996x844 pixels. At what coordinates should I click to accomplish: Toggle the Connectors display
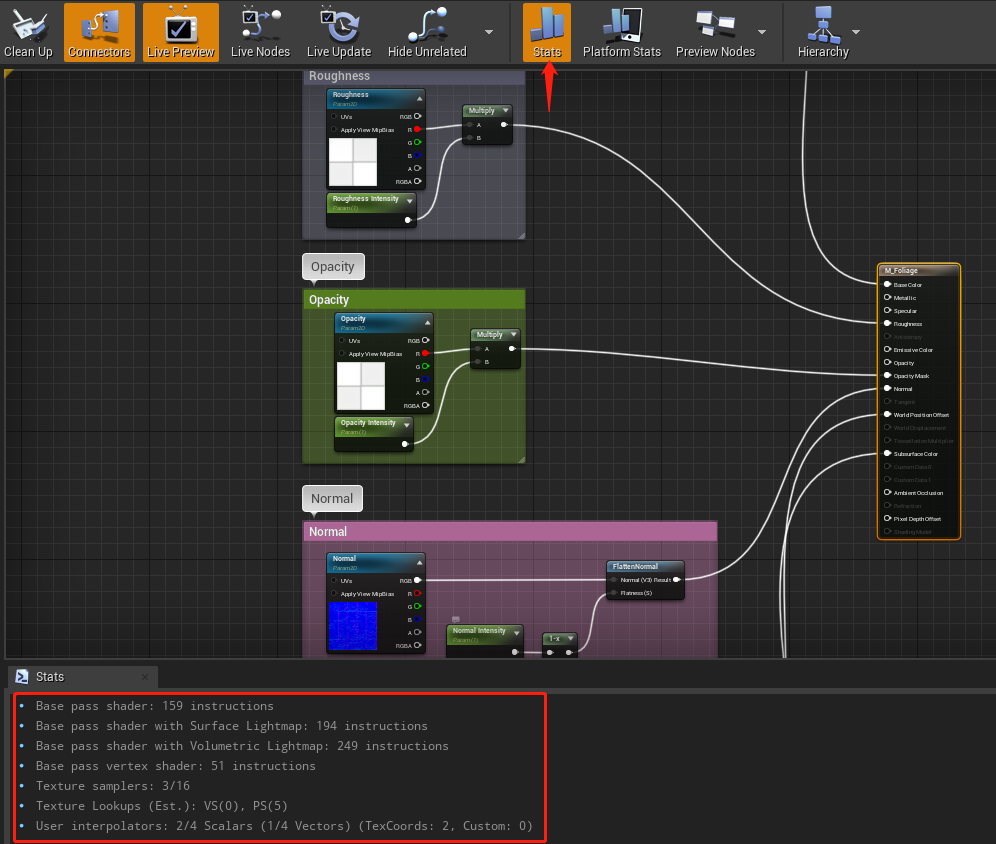click(x=98, y=31)
